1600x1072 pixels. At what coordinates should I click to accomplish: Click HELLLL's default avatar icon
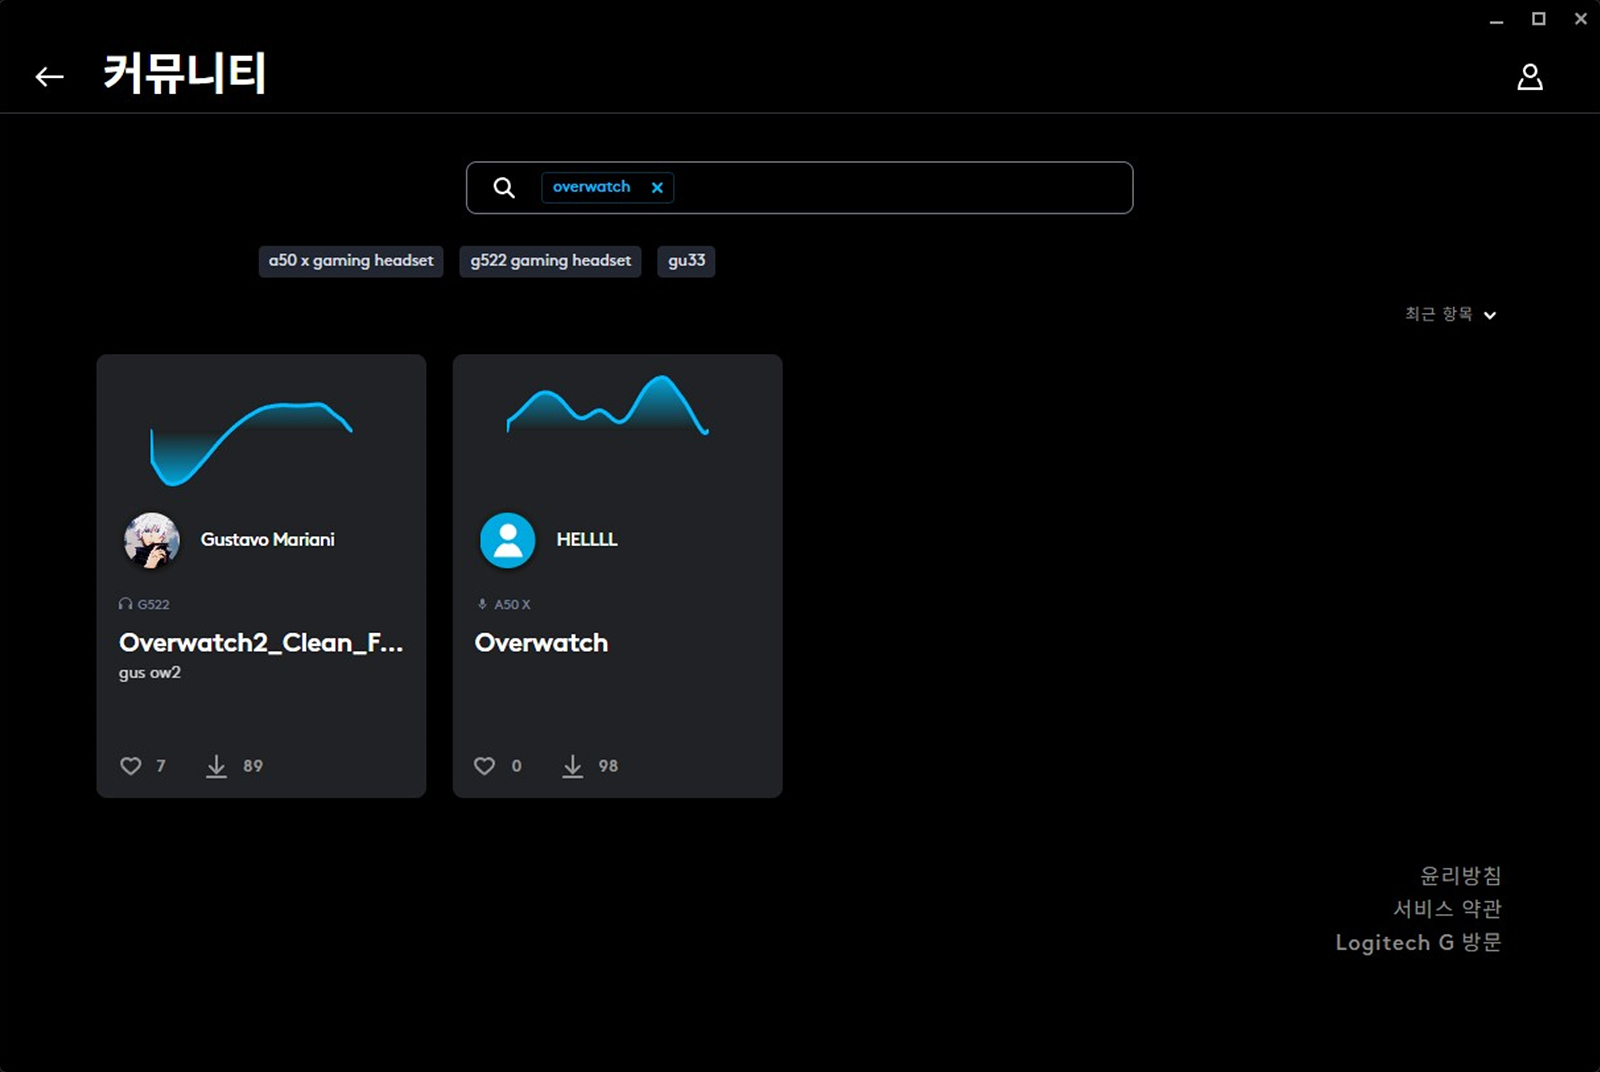click(508, 540)
